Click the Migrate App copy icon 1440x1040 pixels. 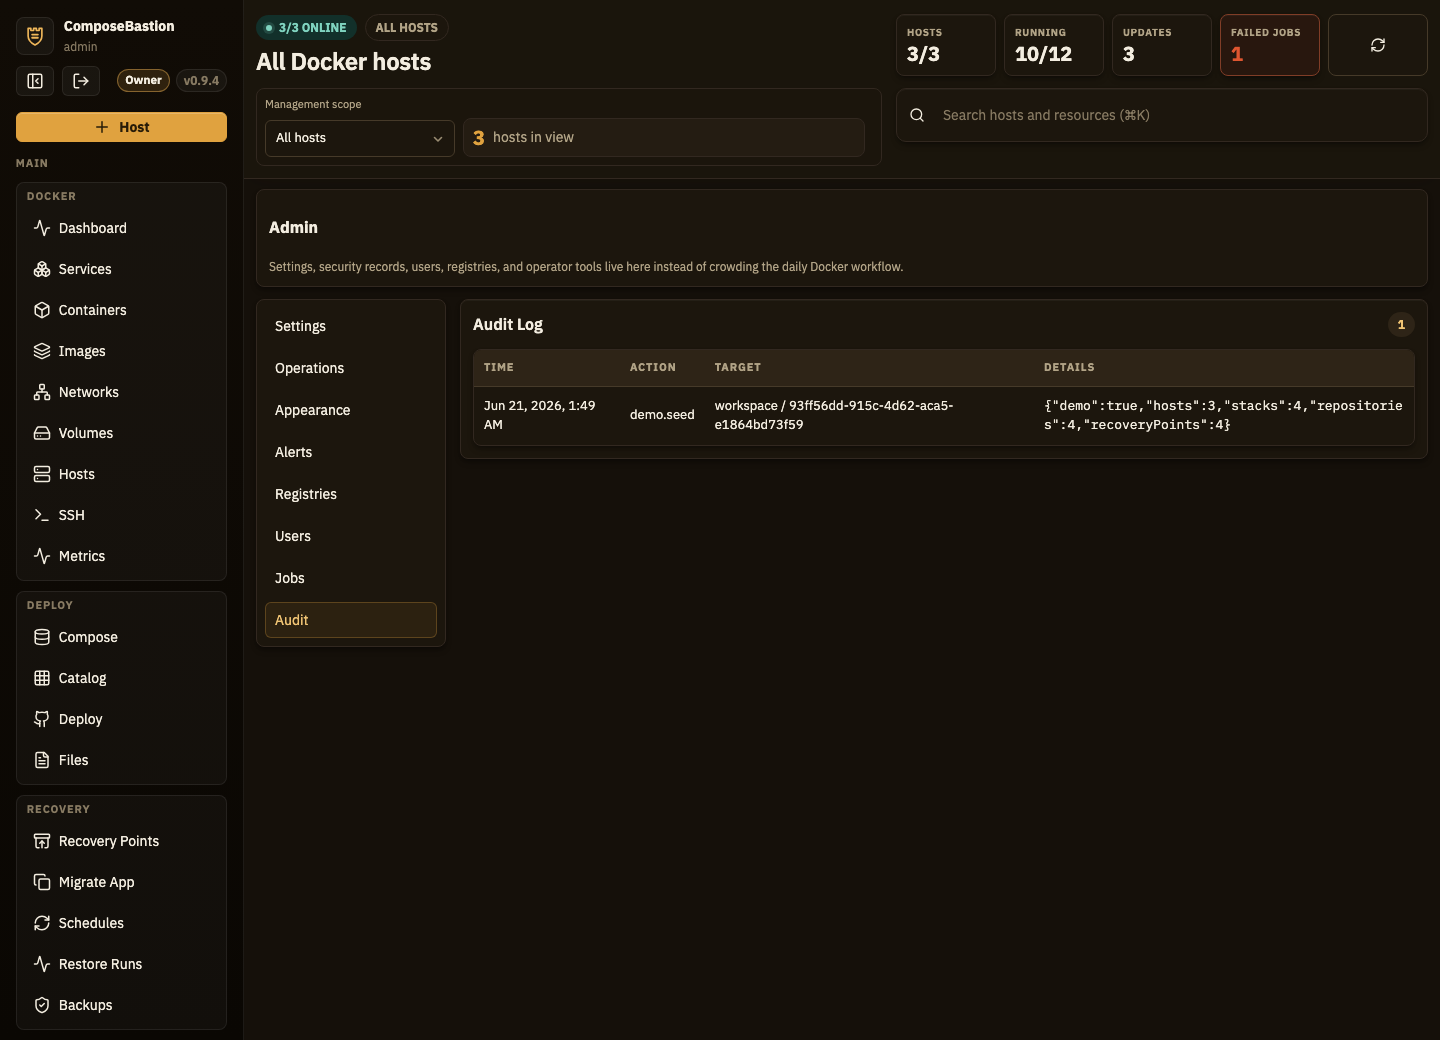click(42, 882)
